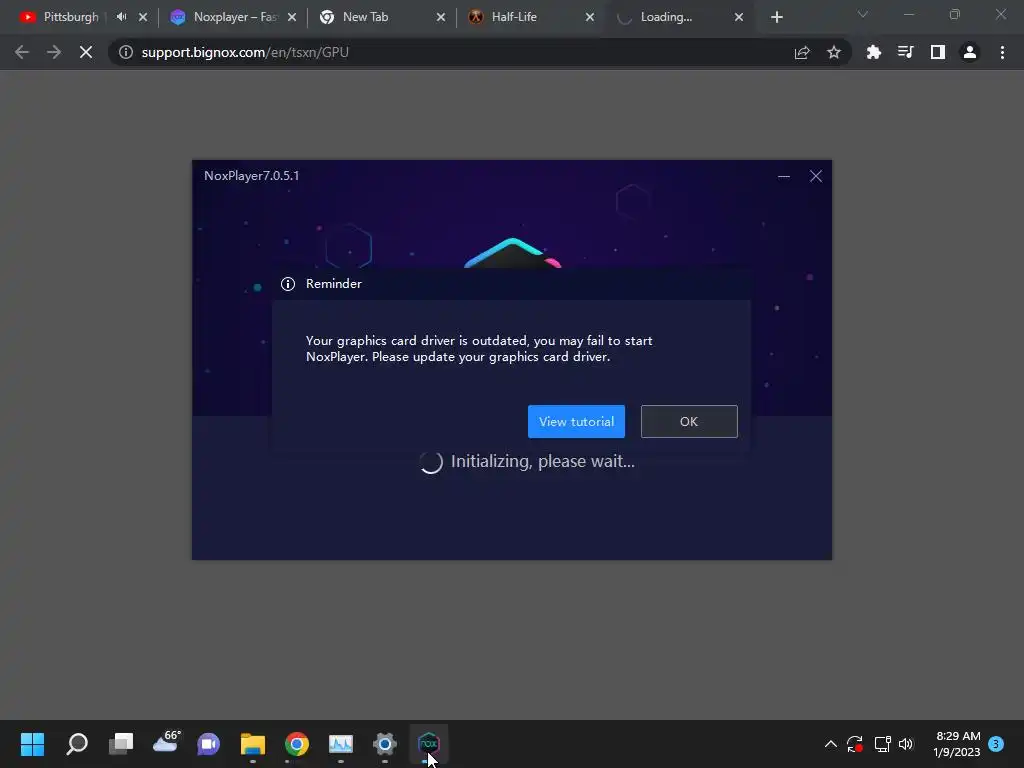Minimize the NoxPlayer7.0.5.1 window

coord(784,176)
